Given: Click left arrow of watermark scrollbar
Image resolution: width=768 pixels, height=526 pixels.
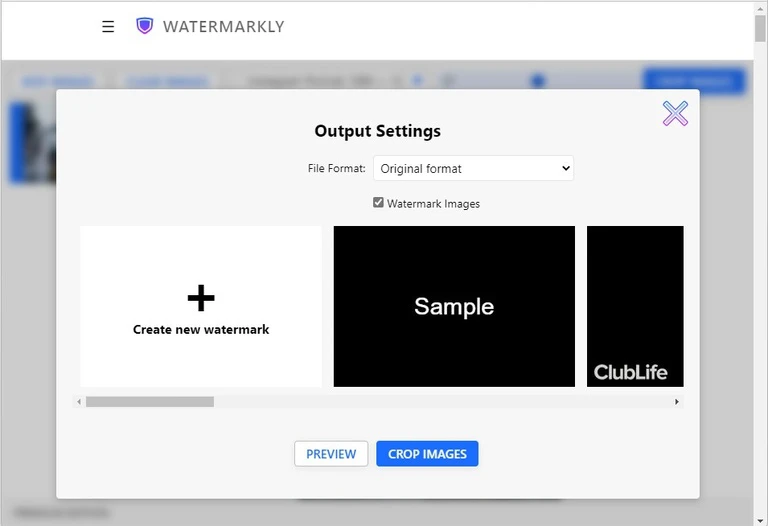Looking at the screenshot, I should pyautogui.click(x=79, y=402).
